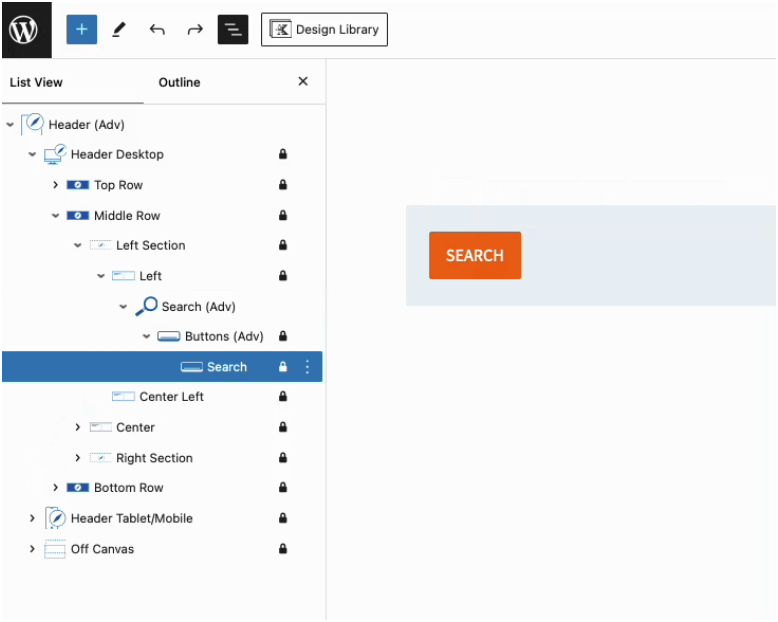Expand the Header Tablet/Mobile item

[32, 518]
